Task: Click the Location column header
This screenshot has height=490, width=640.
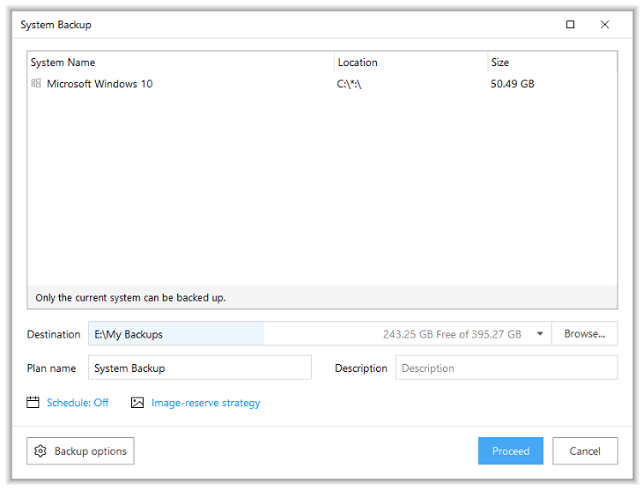Action: pos(411,62)
